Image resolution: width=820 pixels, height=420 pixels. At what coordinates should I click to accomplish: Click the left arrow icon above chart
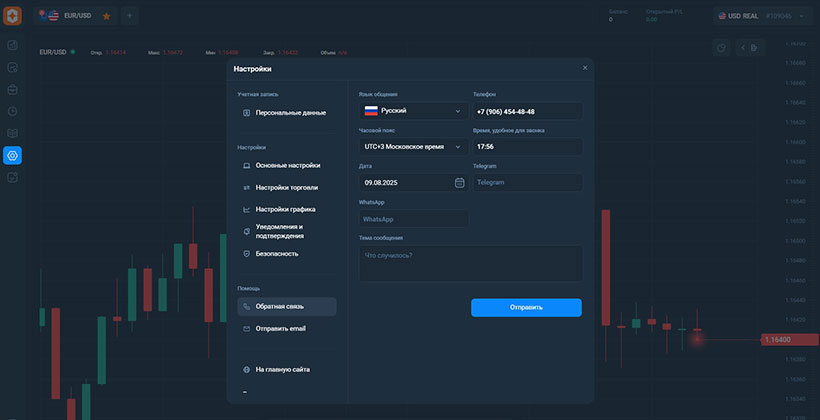[743, 48]
